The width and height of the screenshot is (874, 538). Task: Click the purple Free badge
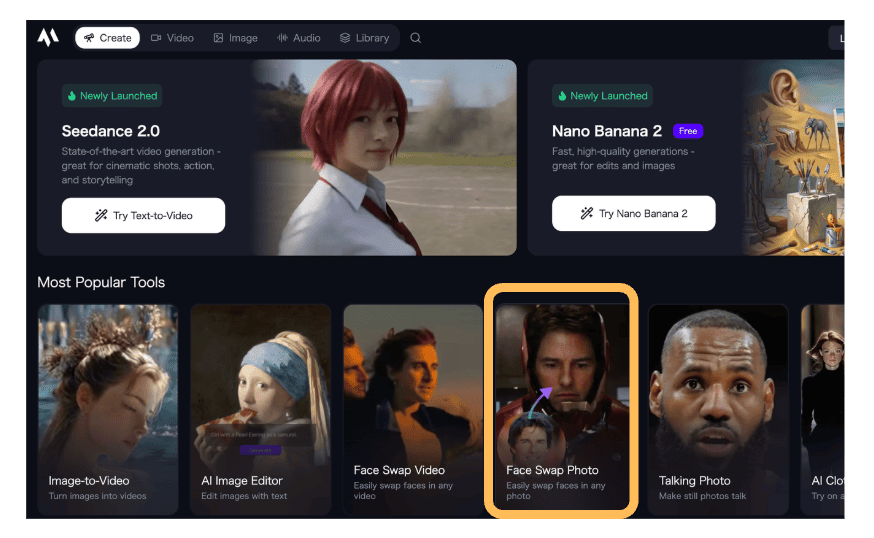[x=687, y=131]
